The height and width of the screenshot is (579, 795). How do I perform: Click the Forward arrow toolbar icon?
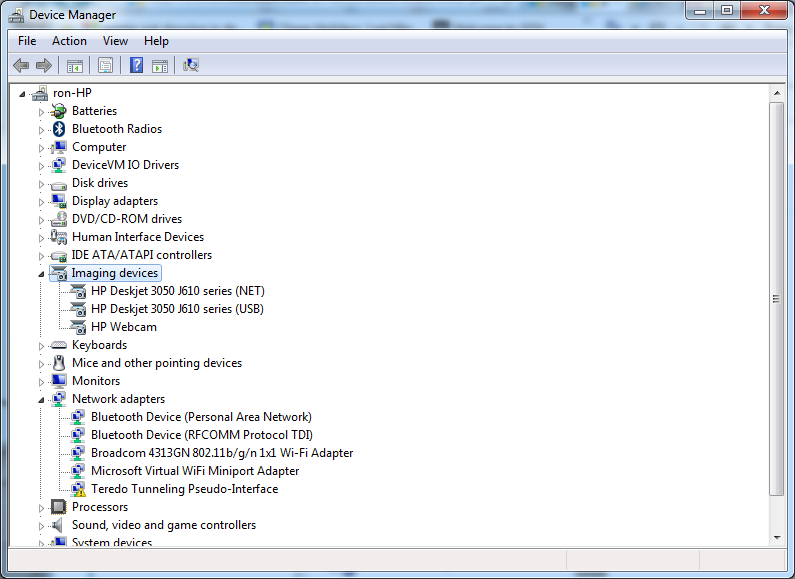[44, 65]
